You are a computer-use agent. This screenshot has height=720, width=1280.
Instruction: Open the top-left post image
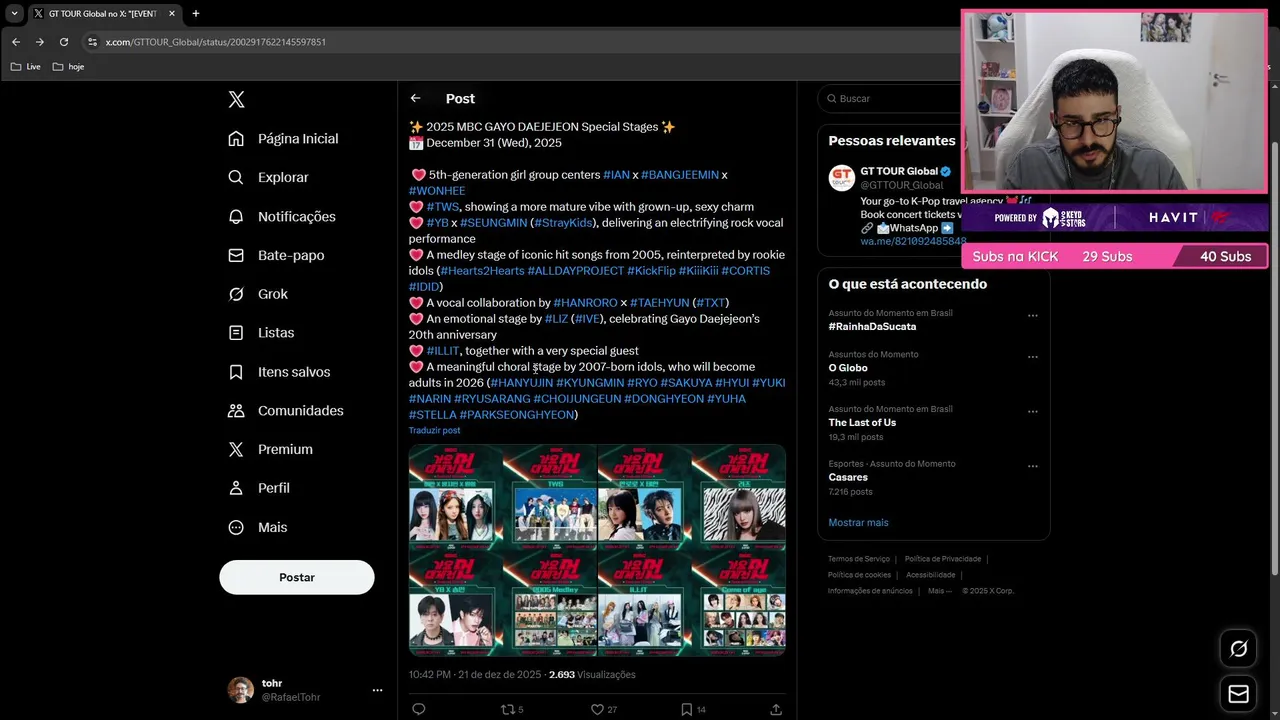(455, 496)
